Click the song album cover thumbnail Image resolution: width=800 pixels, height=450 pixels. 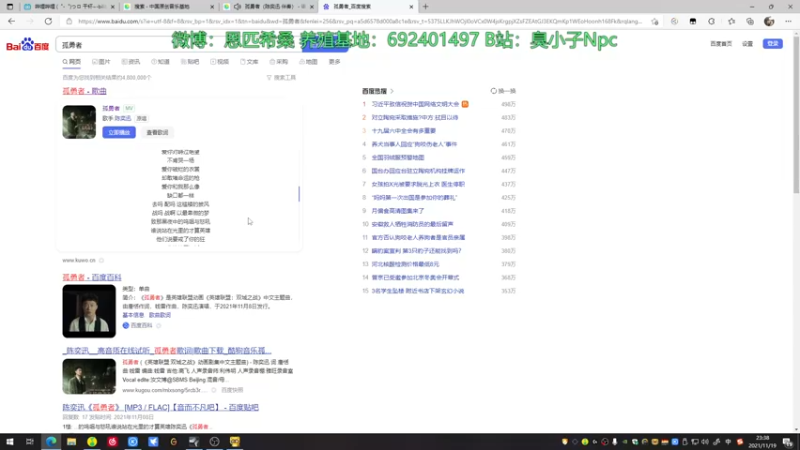(79, 122)
